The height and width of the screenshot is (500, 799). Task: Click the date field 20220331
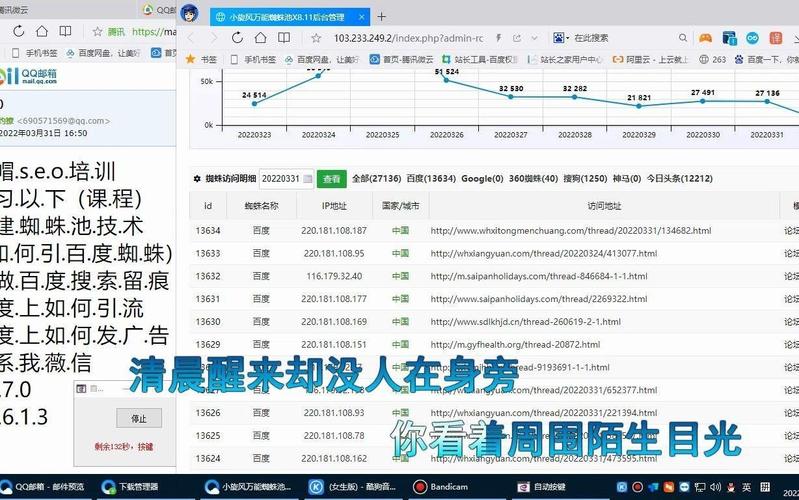coord(281,178)
